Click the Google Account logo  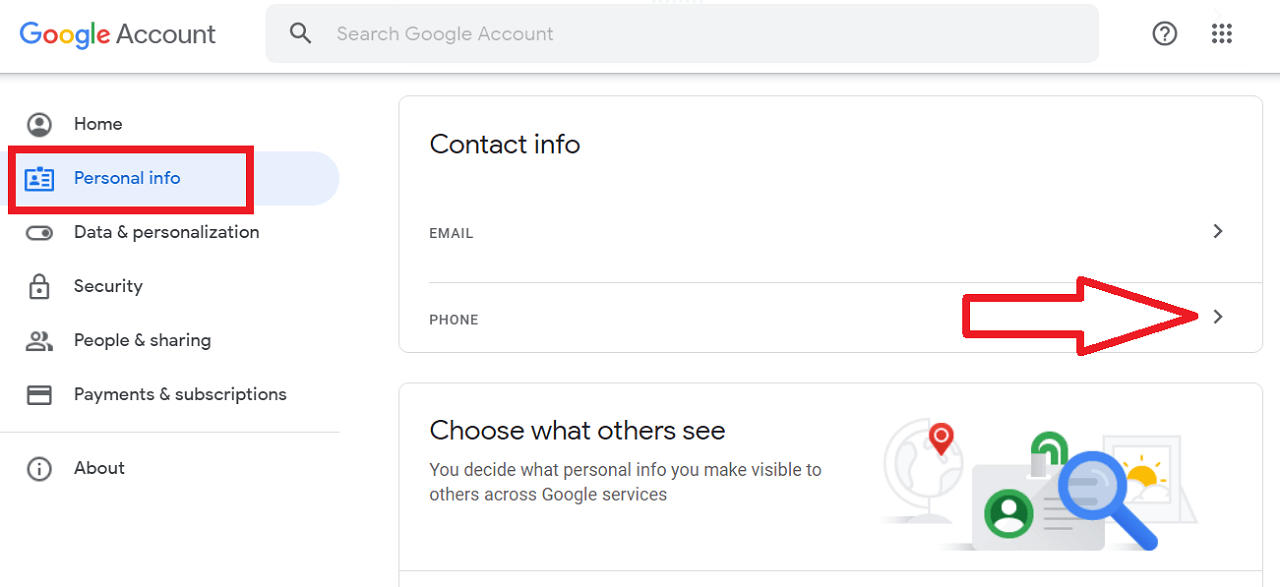[x=117, y=34]
